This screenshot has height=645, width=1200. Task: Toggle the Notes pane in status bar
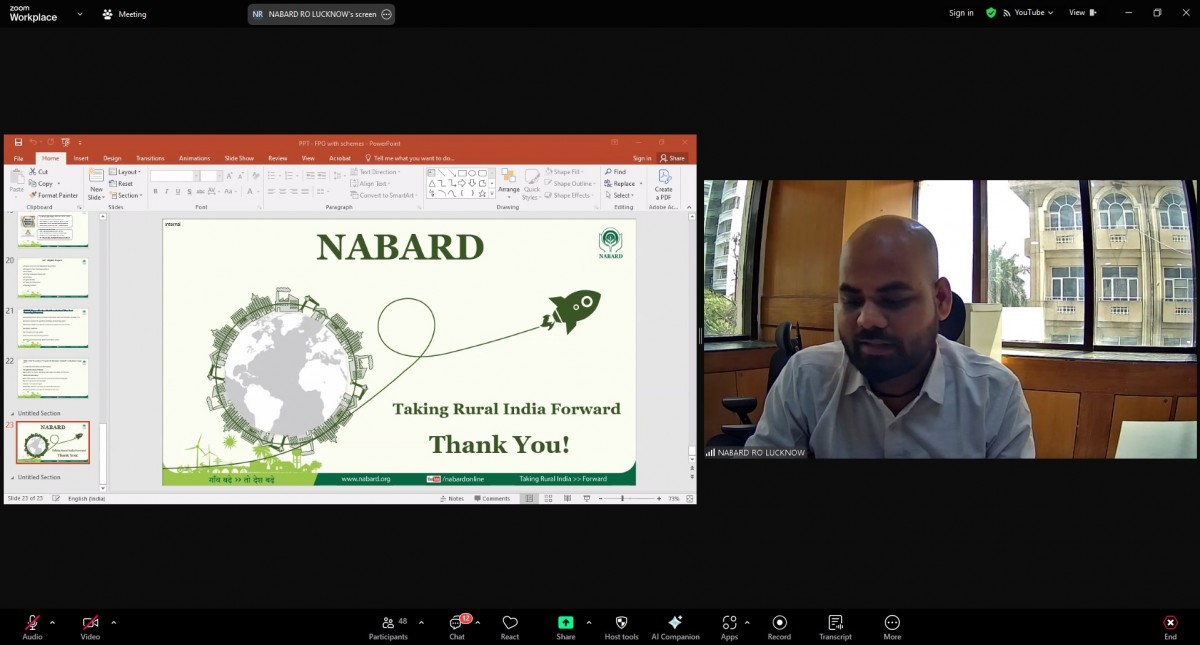(452, 498)
